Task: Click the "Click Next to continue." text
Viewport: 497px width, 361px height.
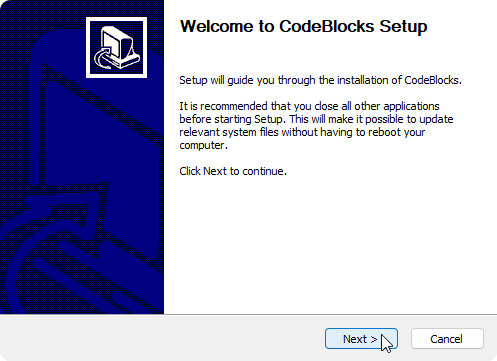Action: point(233,171)
